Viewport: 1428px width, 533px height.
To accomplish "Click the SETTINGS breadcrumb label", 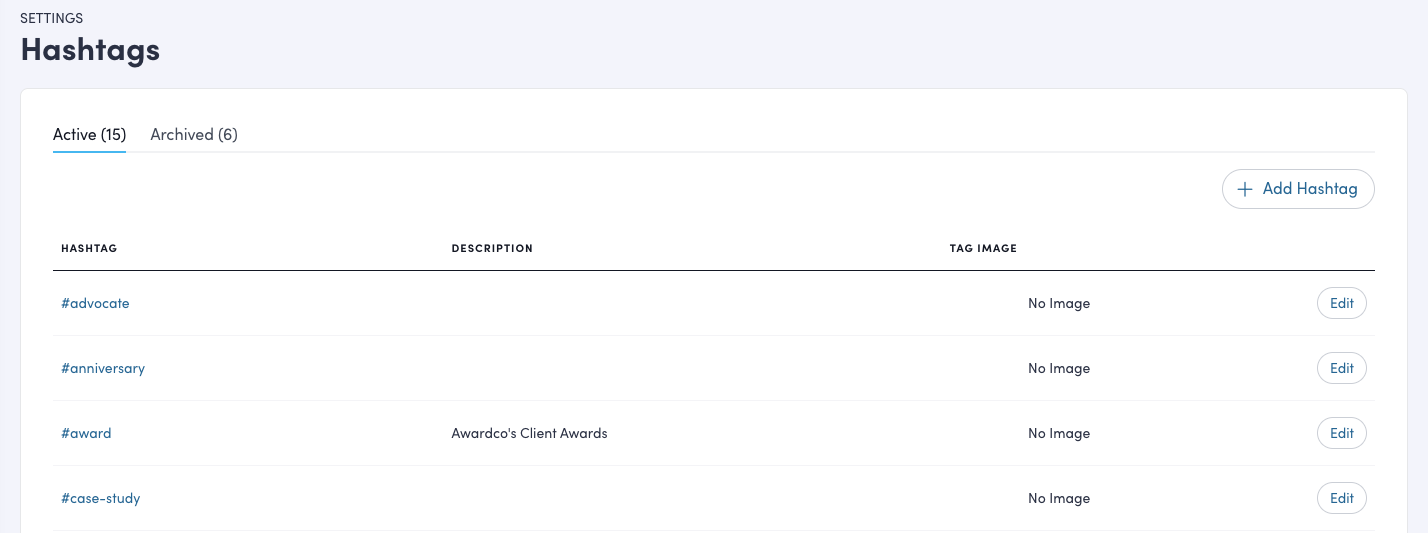I will pos(52,18).
